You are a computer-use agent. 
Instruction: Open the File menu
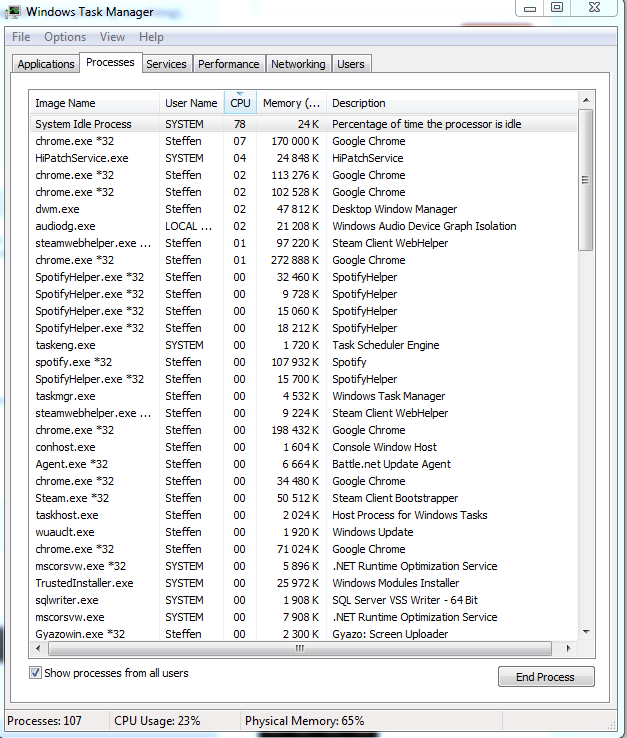[x=21, y=37]
